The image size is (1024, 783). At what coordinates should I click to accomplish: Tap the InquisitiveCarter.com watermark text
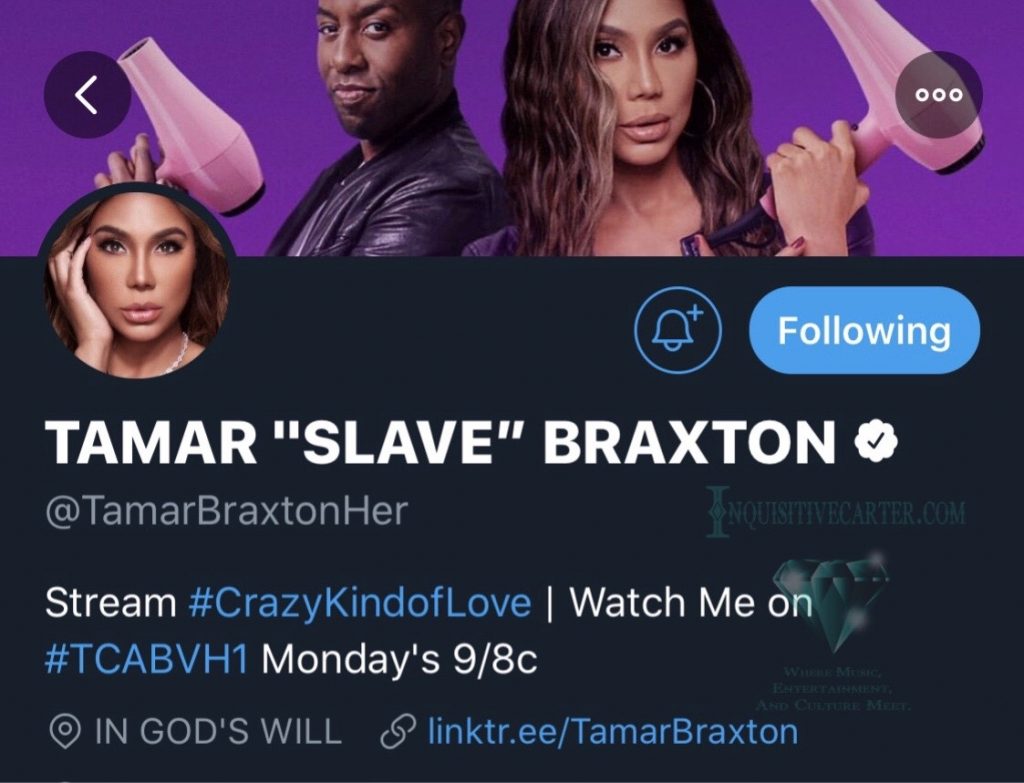pyautogui.click(x=836, y=513)
